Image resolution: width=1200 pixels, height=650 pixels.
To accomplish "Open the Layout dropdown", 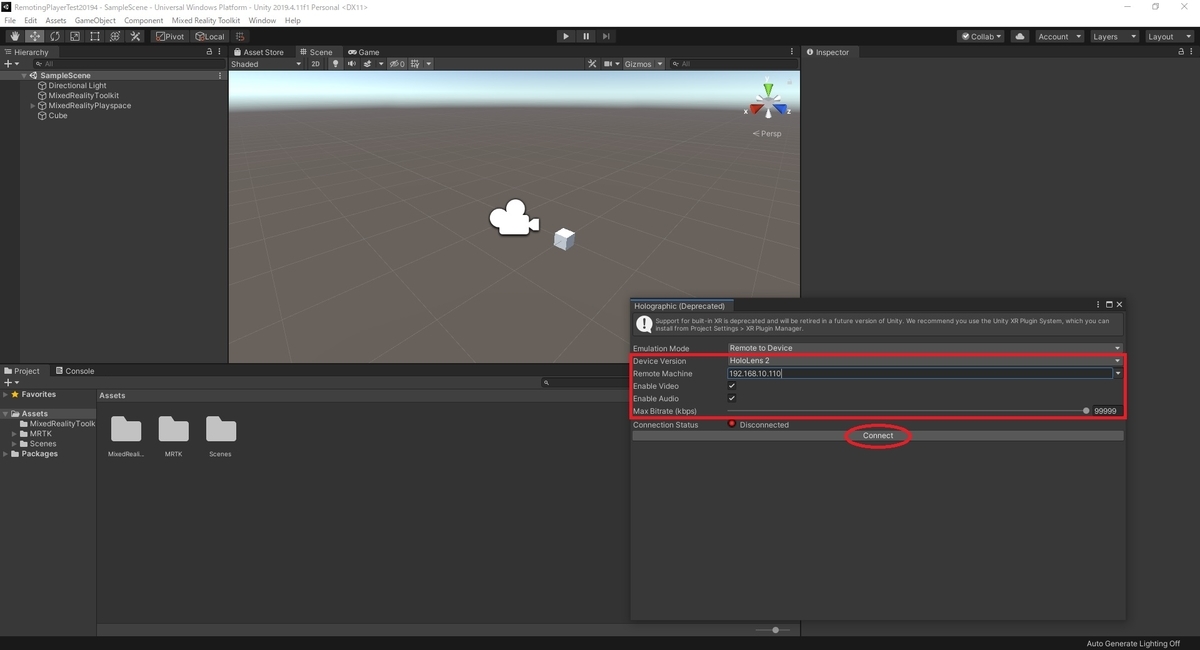I will (x=1169, y=36).
